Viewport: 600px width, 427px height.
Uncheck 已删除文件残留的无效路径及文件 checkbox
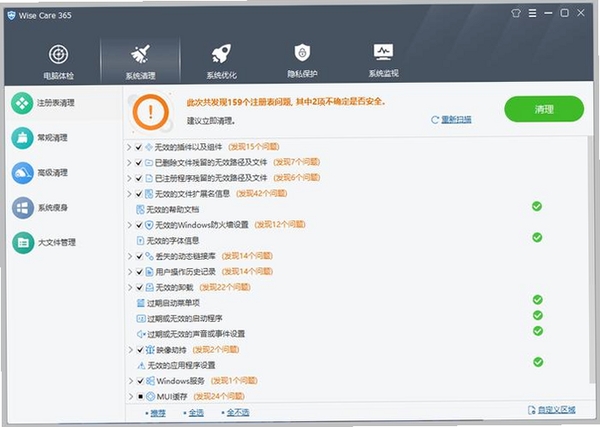coord(139,163)
